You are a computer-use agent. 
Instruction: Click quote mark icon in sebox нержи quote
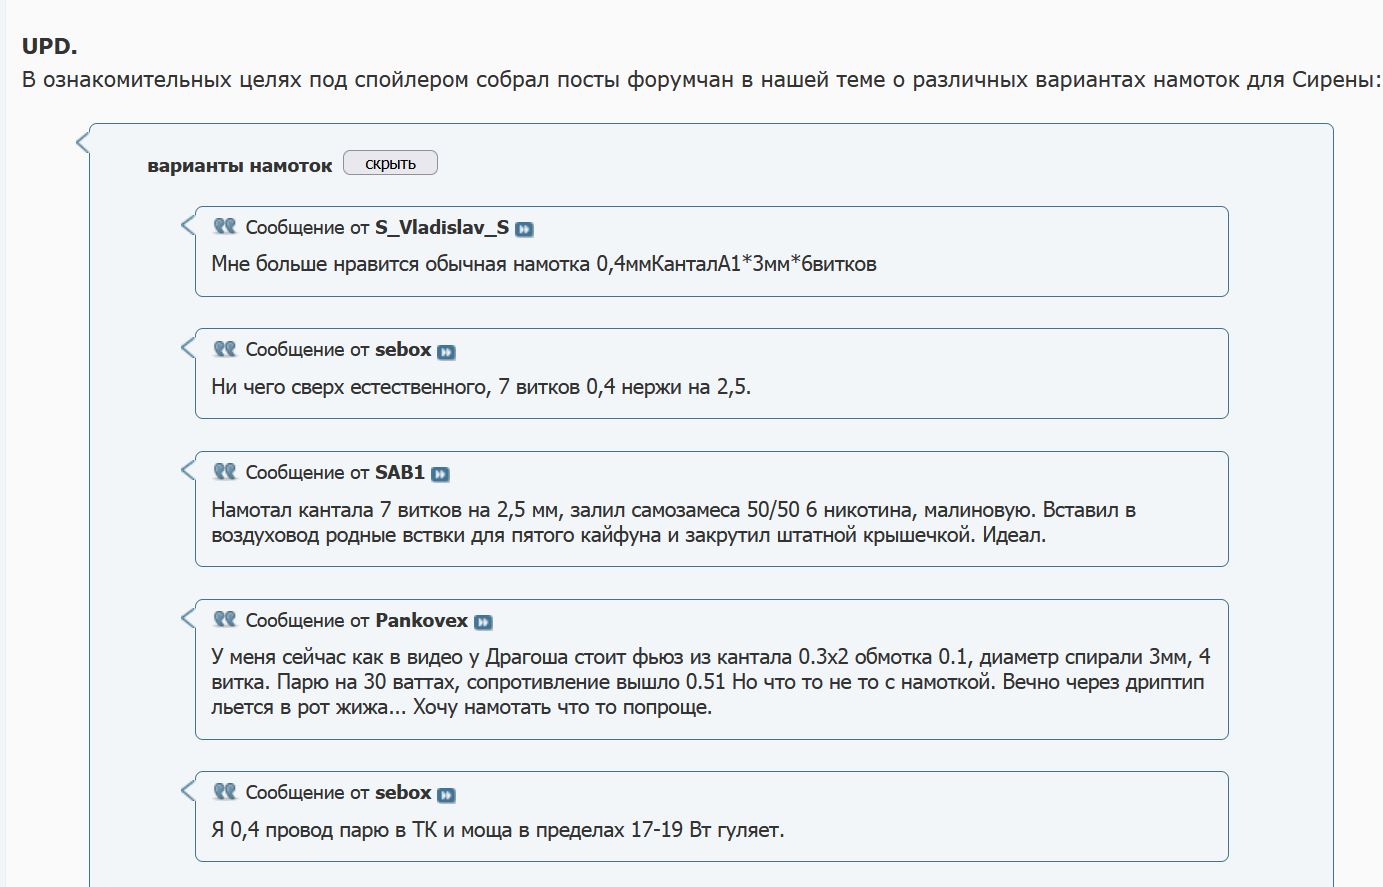coord(225,348)
